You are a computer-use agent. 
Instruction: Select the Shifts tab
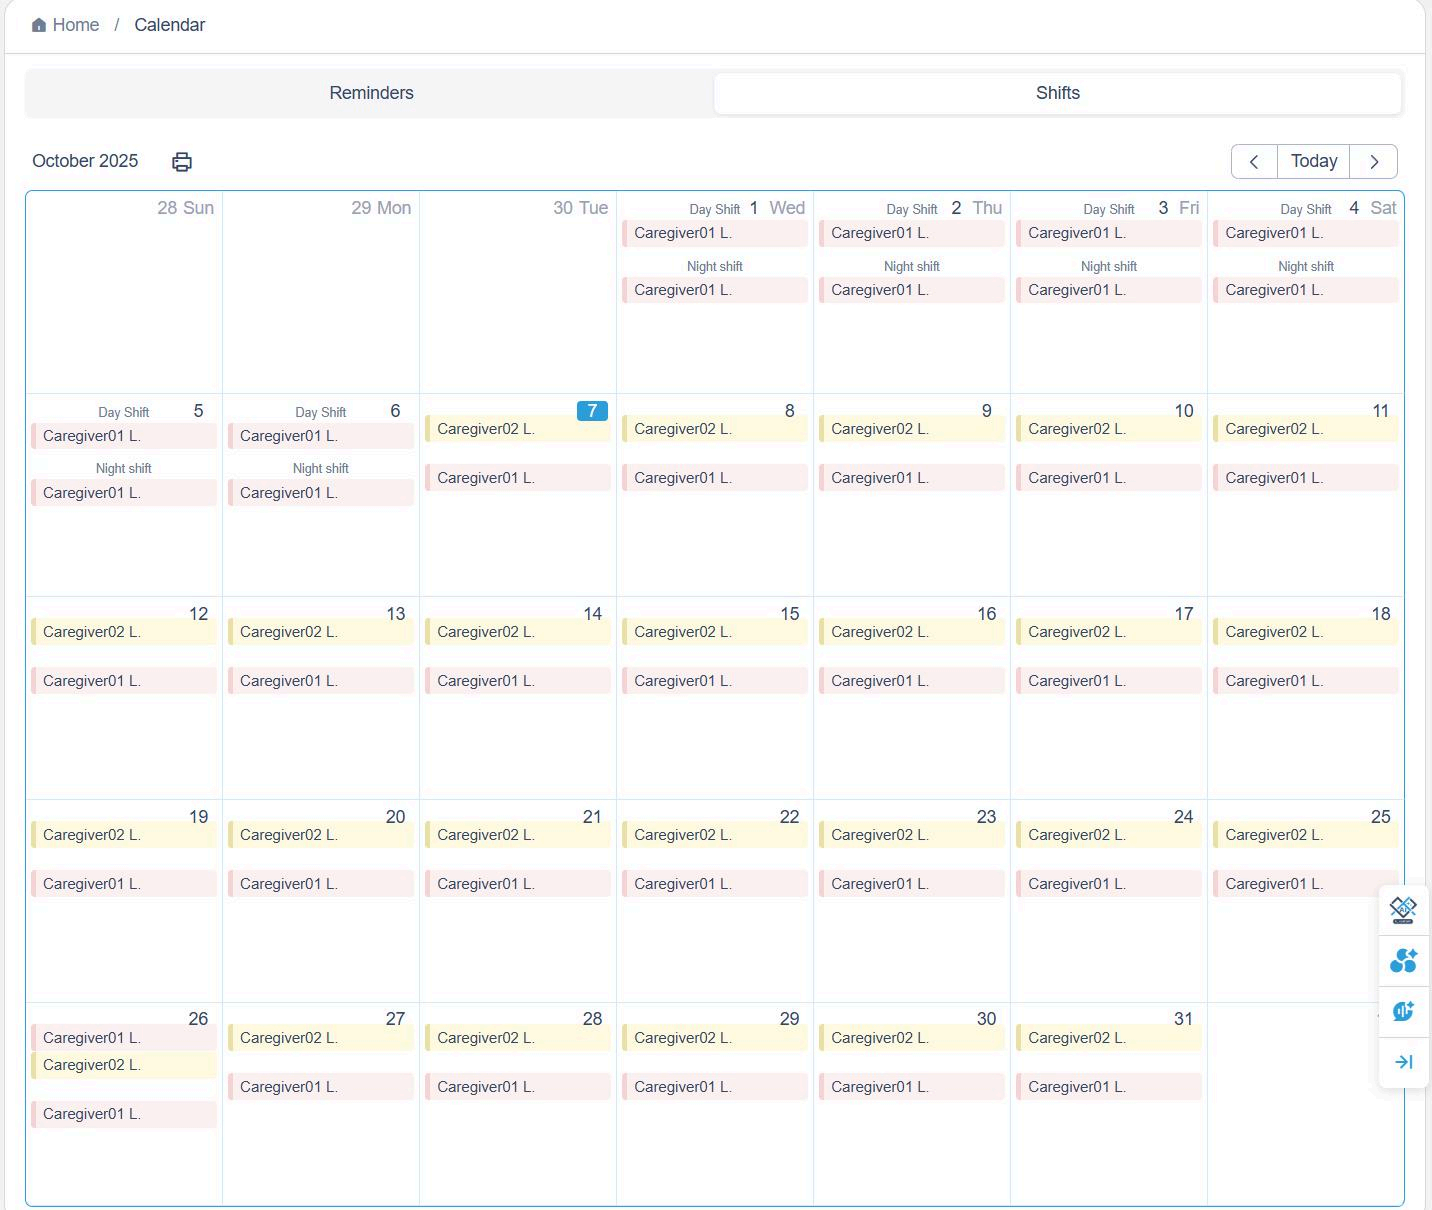coord(1057,93)
